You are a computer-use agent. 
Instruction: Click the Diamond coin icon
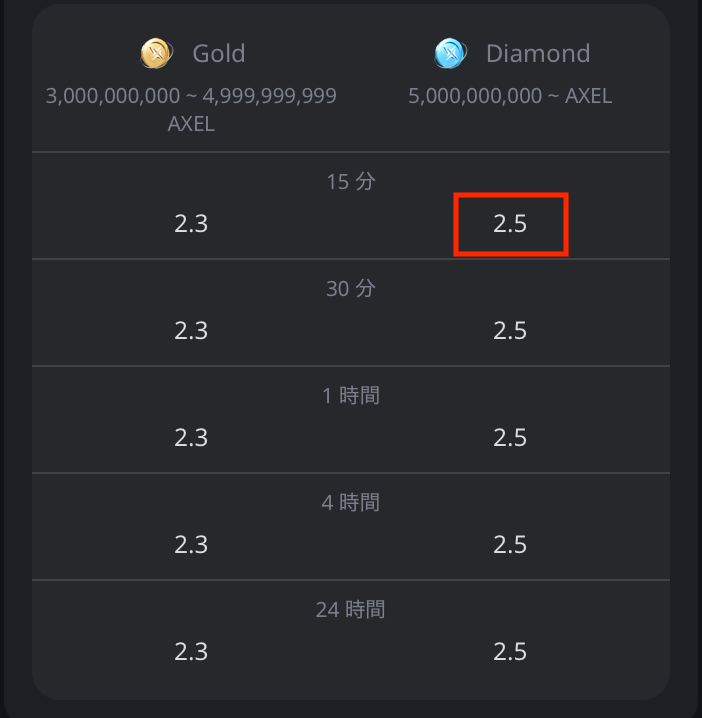point(451,53)
